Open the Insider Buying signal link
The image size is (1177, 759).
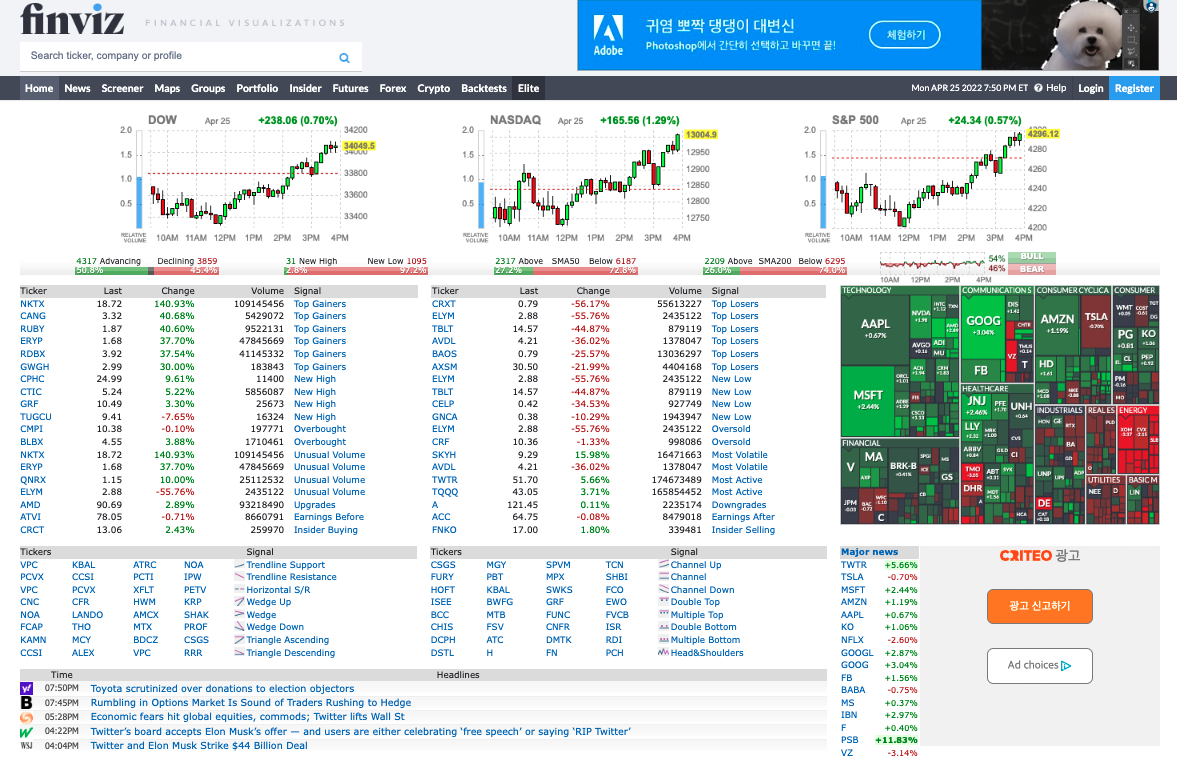pos(326,529)
